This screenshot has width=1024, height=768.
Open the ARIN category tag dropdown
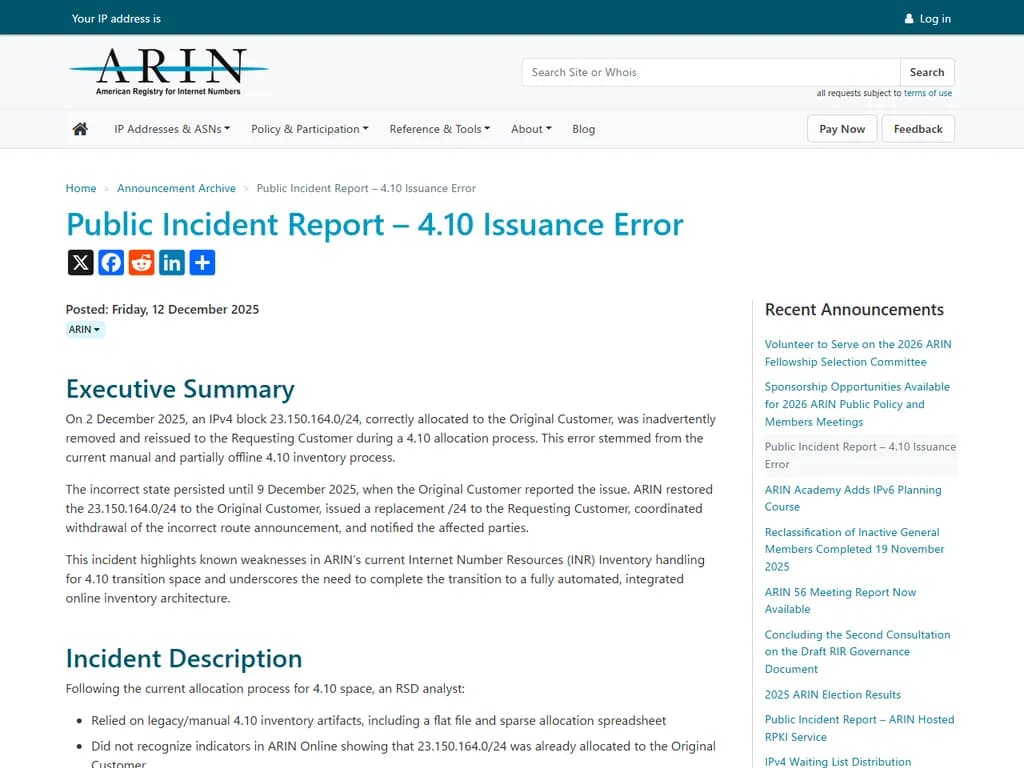84,329
